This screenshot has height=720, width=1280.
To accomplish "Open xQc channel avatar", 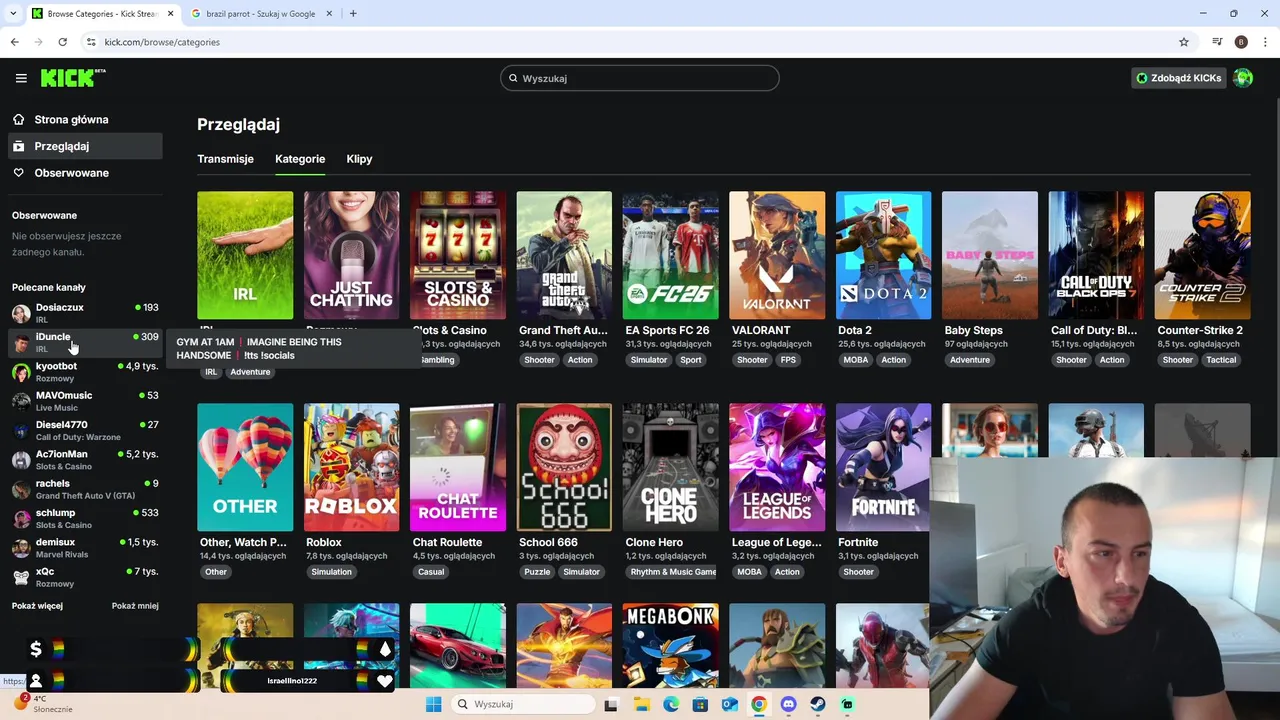I will (x=21, y=577).
